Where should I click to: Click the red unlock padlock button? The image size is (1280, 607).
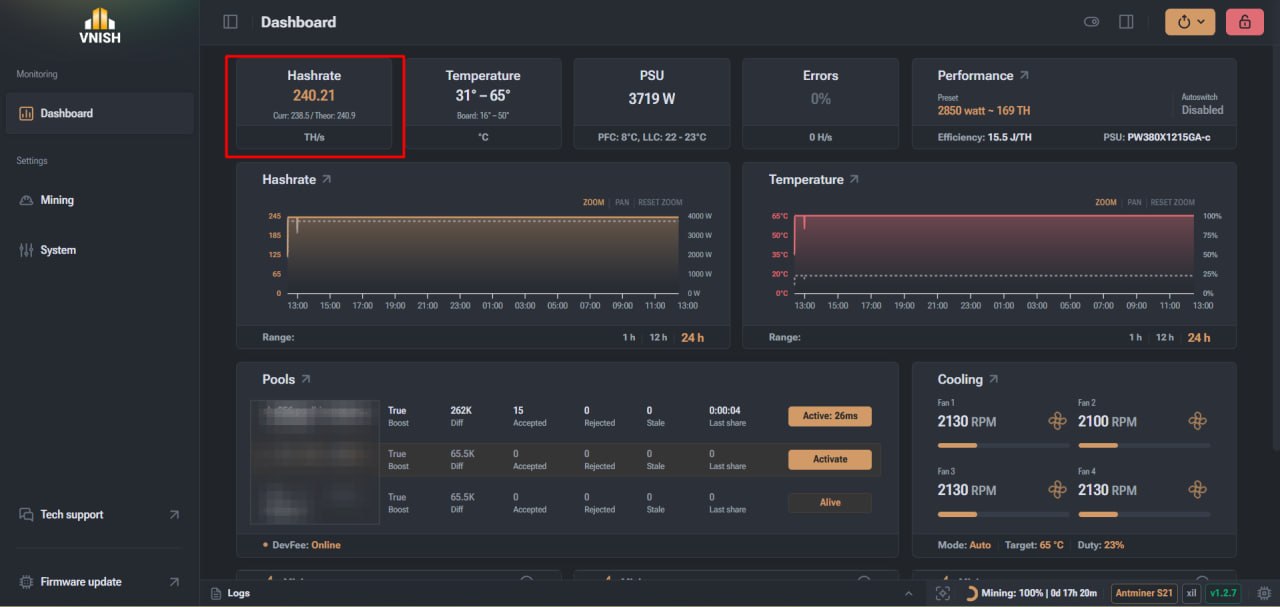point(1245,22)
